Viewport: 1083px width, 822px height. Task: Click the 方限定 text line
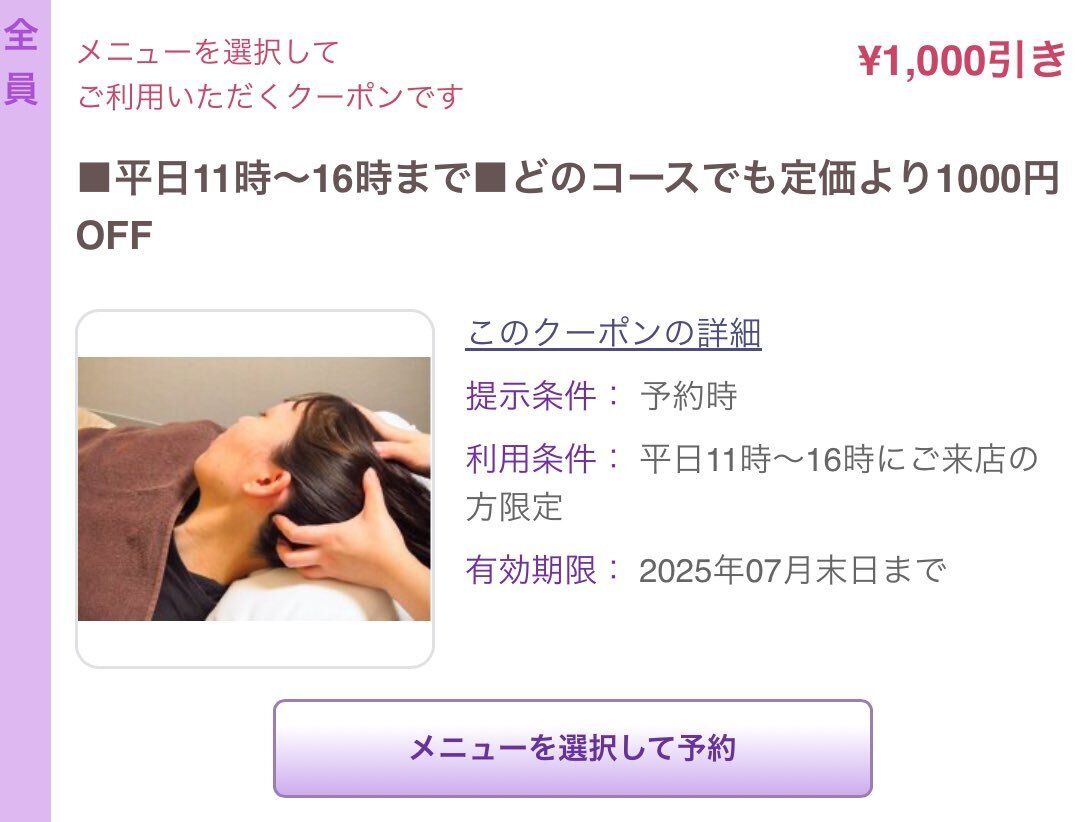[x=515, y=507]
